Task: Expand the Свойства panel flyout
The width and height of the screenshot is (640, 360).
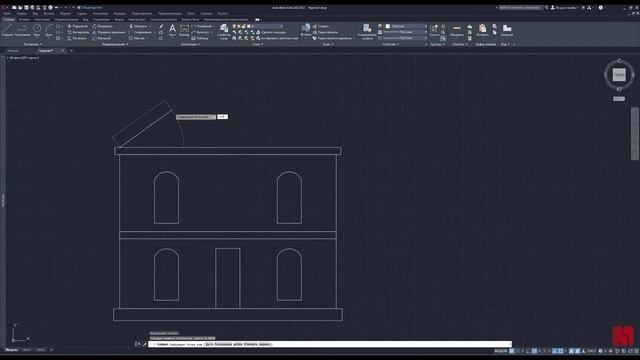Action: pyautogui.click(x=391, y=44)
